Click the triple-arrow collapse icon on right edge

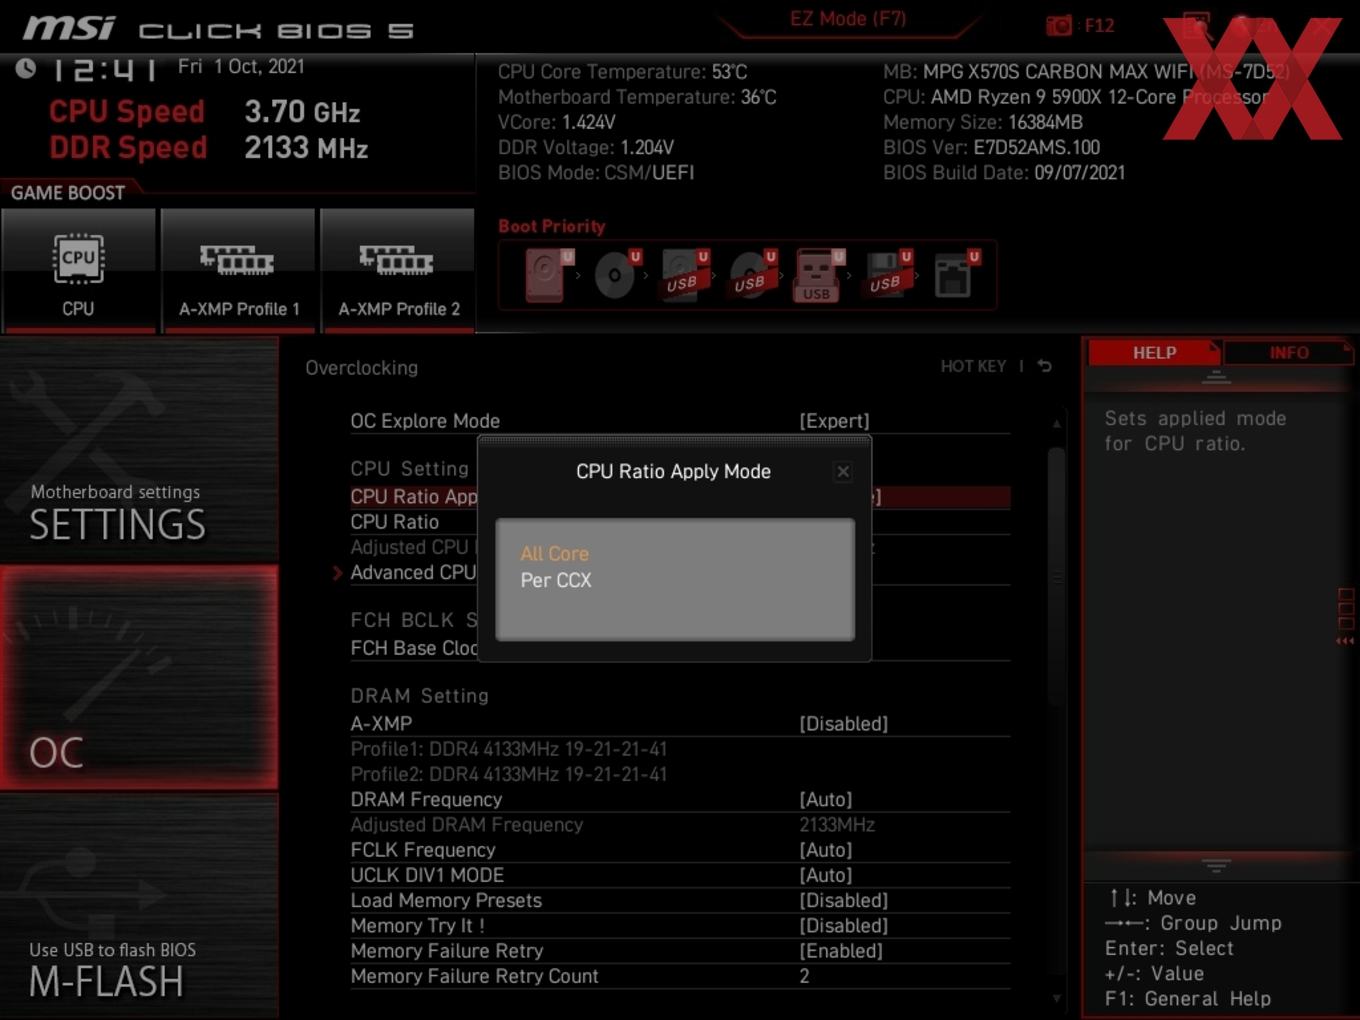click(1345, 641)
